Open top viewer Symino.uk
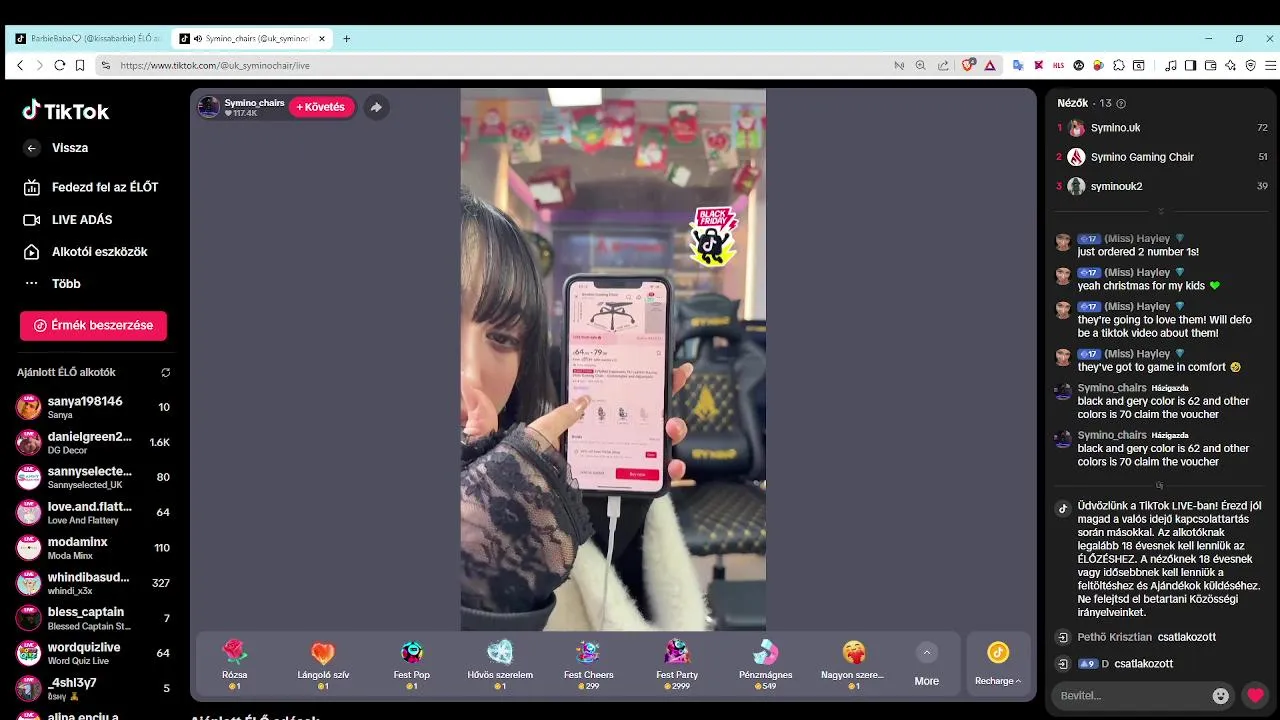The image size is (1280, 720). tap(1162, 128)
